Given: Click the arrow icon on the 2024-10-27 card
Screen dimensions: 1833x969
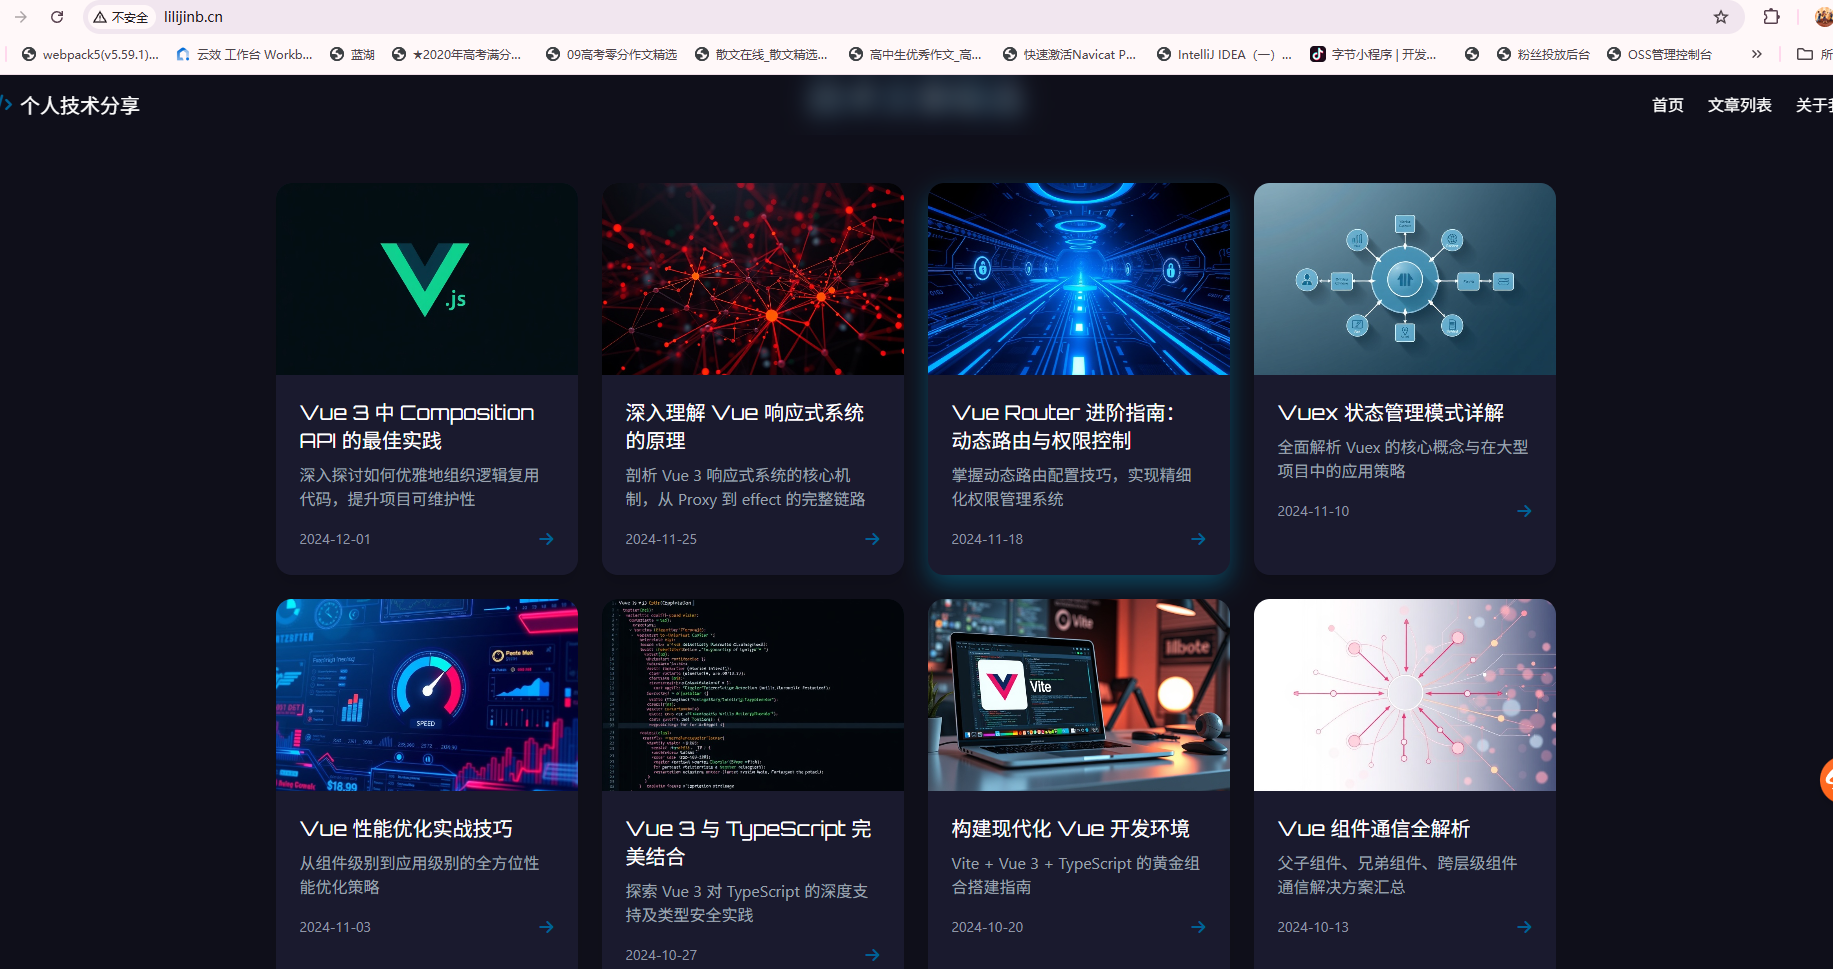Looking at the screenshot, I should tap(872, 955).
